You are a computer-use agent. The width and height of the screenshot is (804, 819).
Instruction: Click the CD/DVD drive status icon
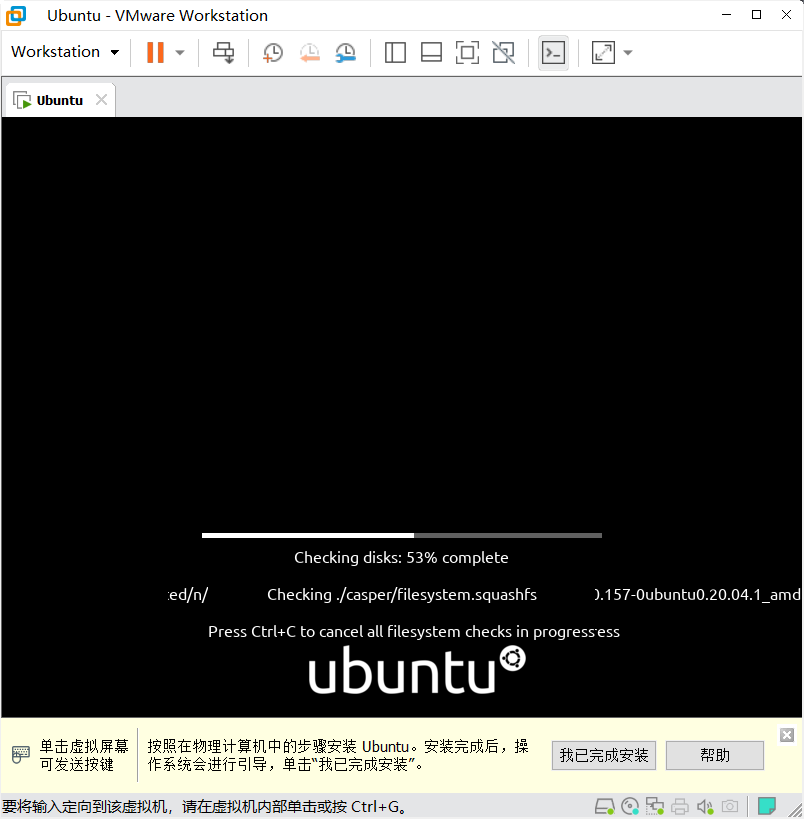[630, 806]
